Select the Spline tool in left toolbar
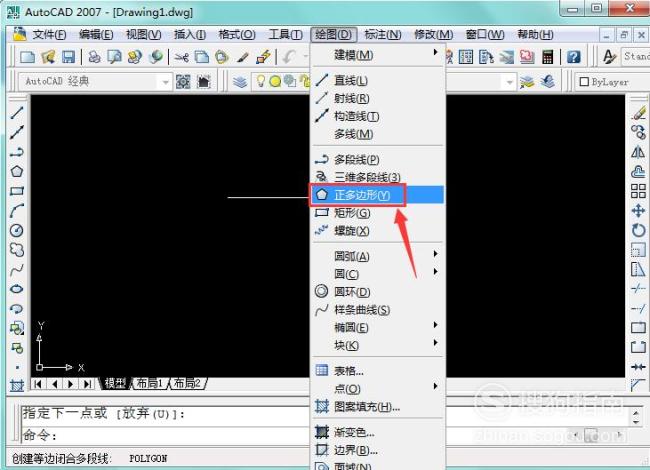This screenshot has height=470, width=650. pos(17,270)
